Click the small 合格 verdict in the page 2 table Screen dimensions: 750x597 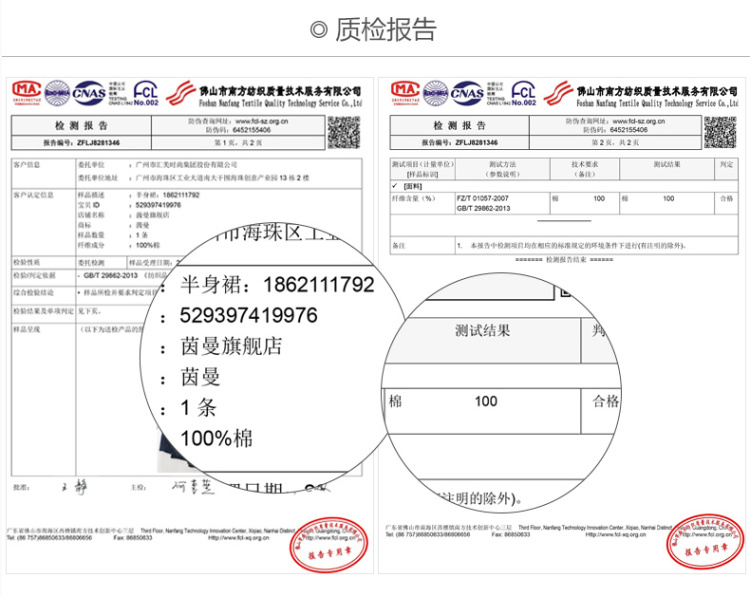[727, 198]
